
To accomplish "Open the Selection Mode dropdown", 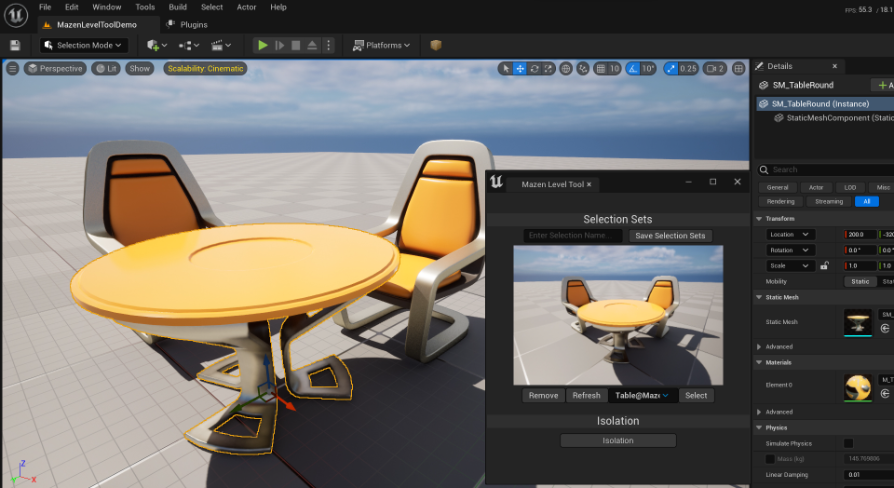I will 83,45.
